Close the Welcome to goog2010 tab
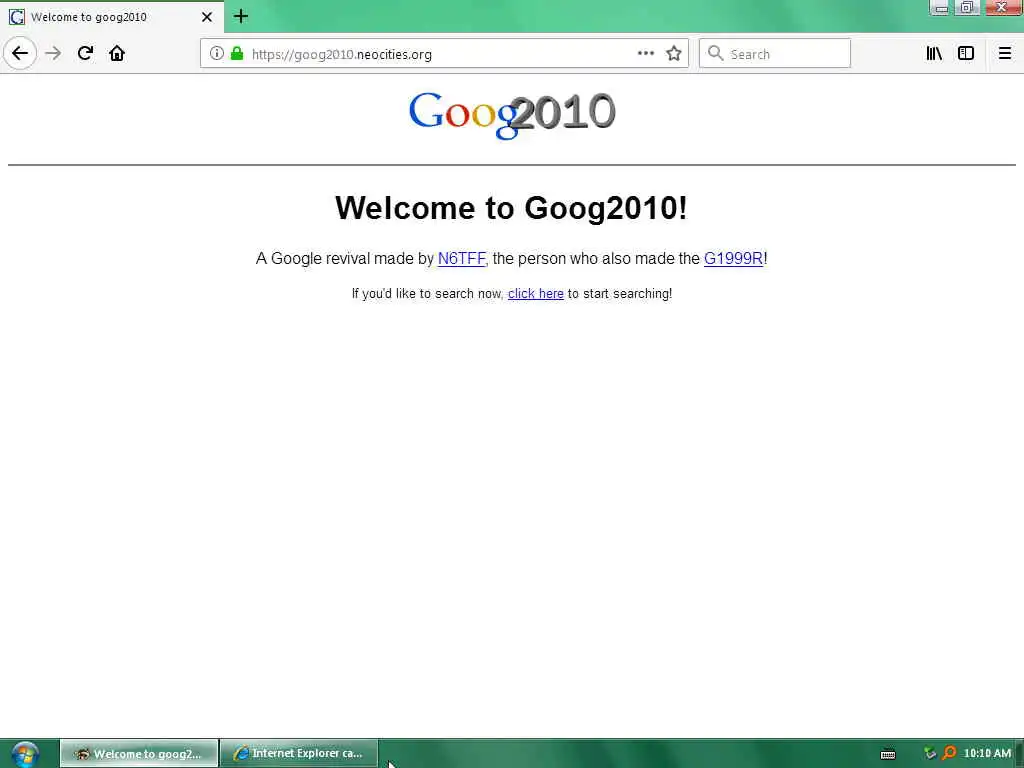This screenshot has height=768, width=1024. click(206, 17)
